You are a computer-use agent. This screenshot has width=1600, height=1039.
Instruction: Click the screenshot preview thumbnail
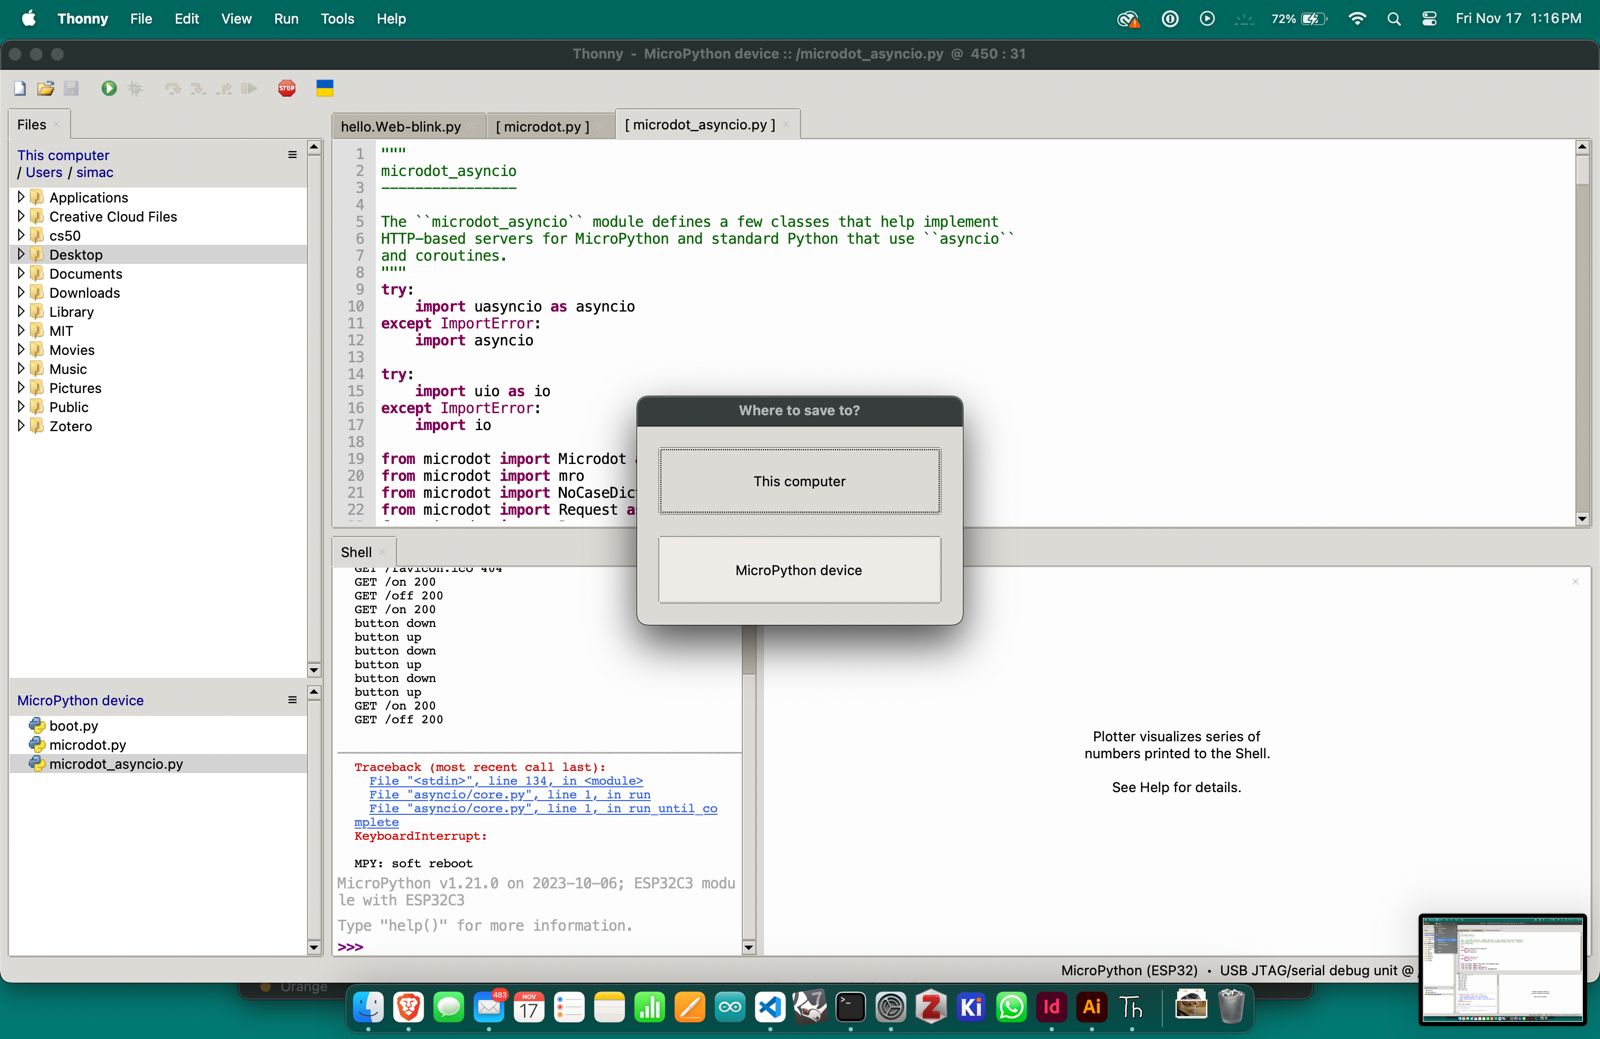[1503, 970]
